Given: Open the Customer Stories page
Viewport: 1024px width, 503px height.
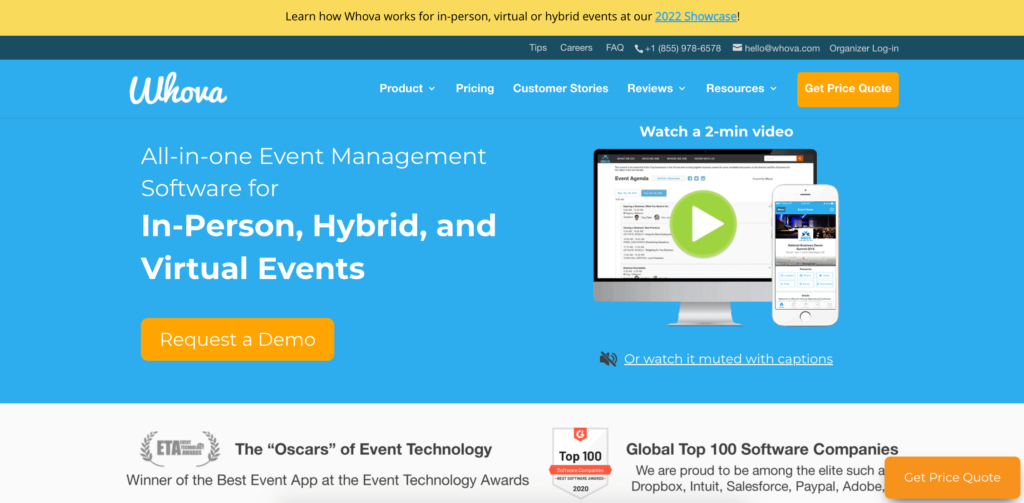Looking at the screenshot, I should [560, 88].
